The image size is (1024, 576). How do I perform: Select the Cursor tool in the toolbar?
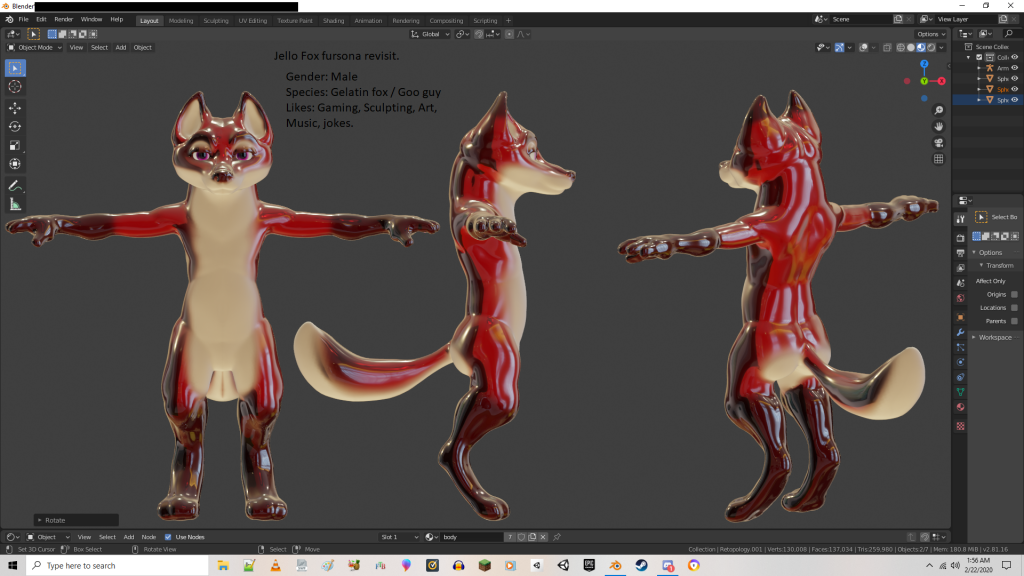point(15,87)
